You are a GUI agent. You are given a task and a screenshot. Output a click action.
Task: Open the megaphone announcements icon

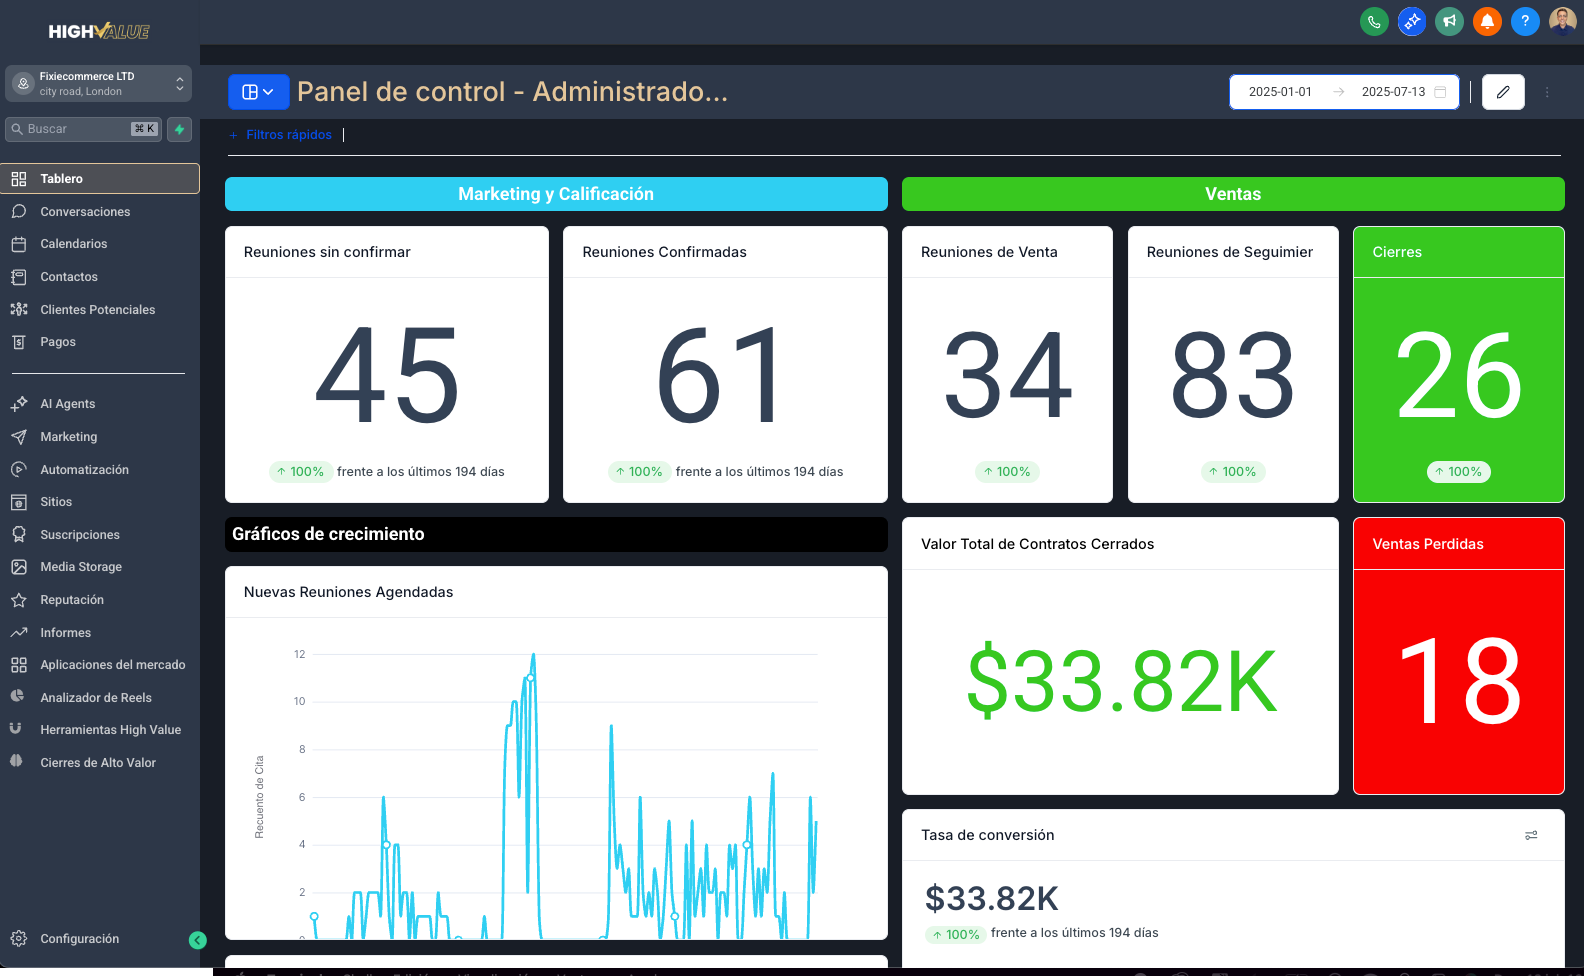click(x=1449, y=21)
